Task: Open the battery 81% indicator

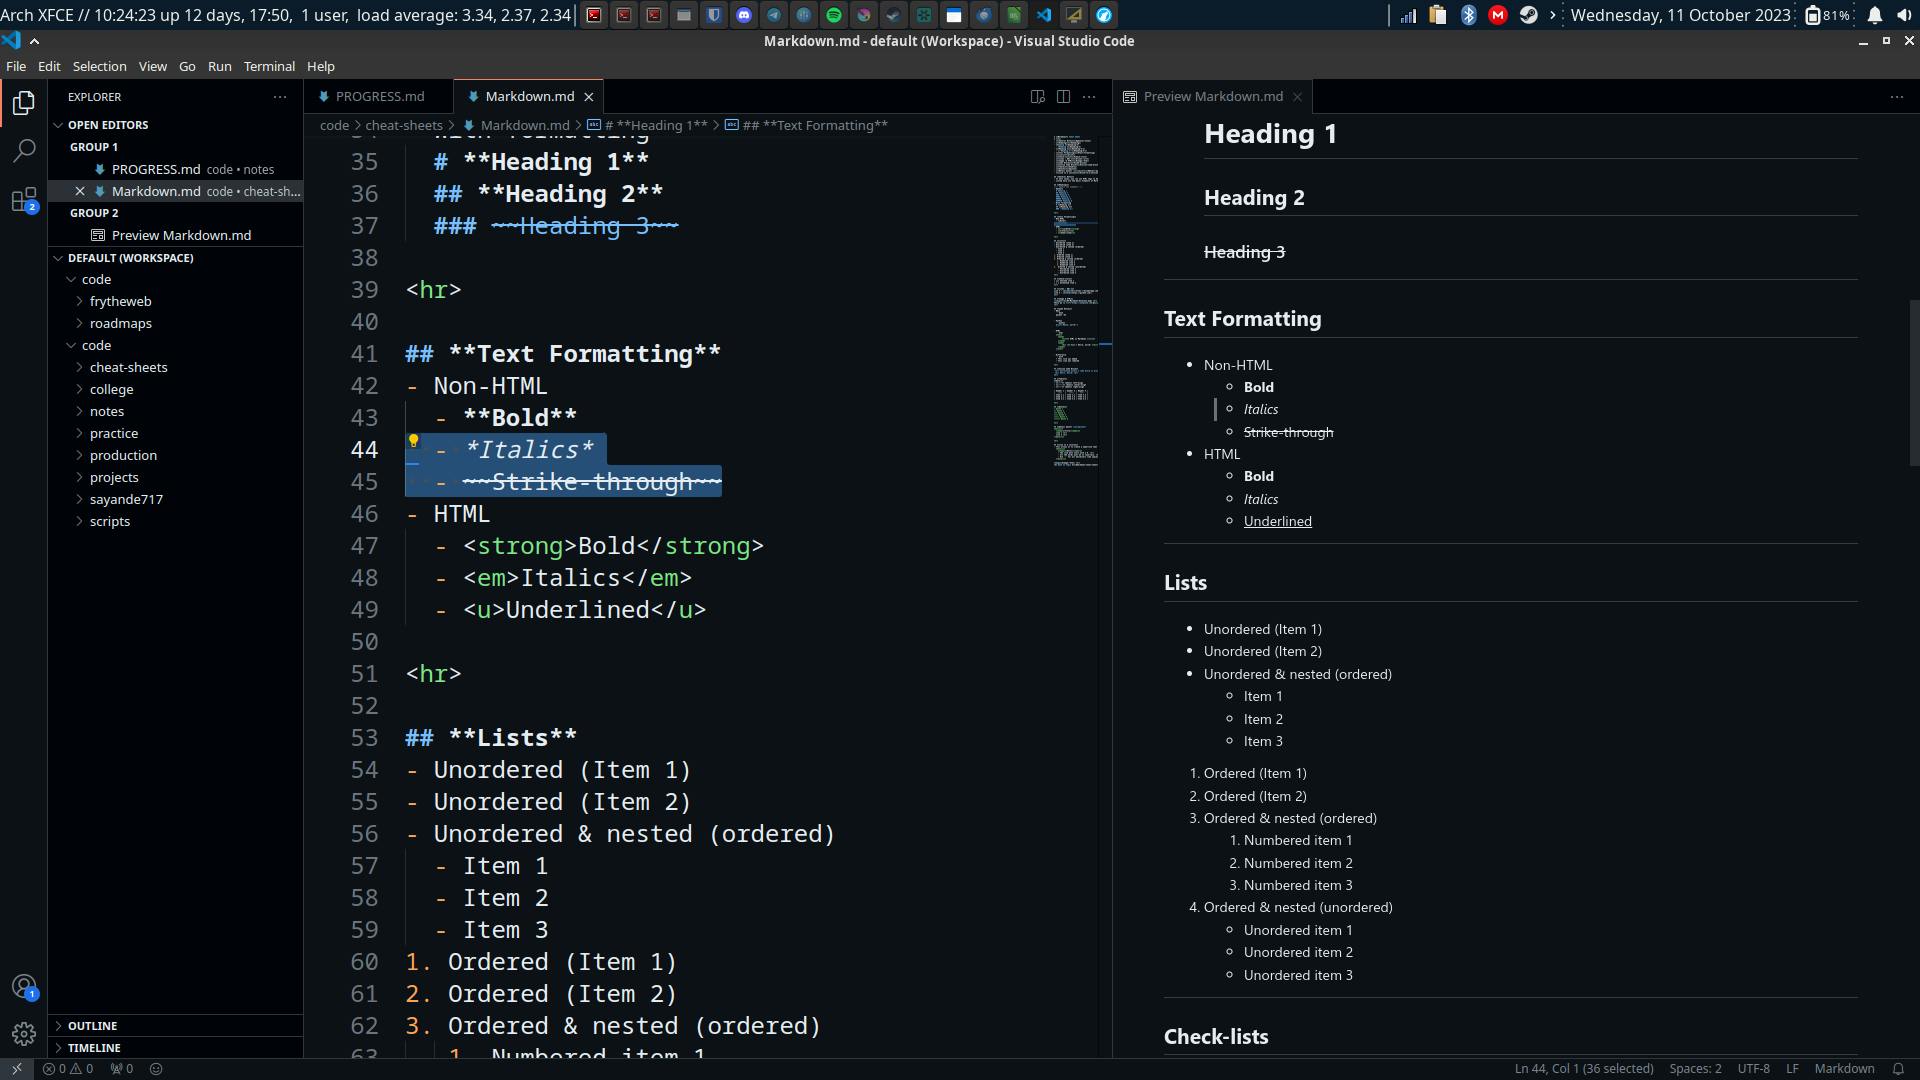Action: tap(1829, 15)
